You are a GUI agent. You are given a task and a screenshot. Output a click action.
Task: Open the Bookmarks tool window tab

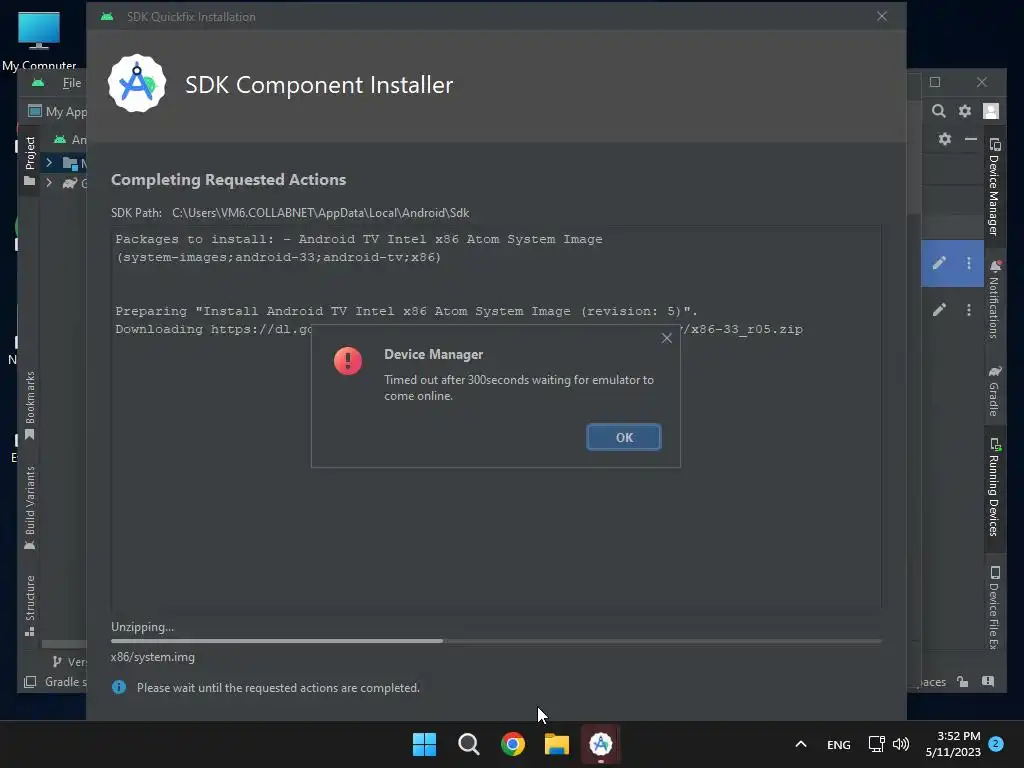[x=29, y=406]
